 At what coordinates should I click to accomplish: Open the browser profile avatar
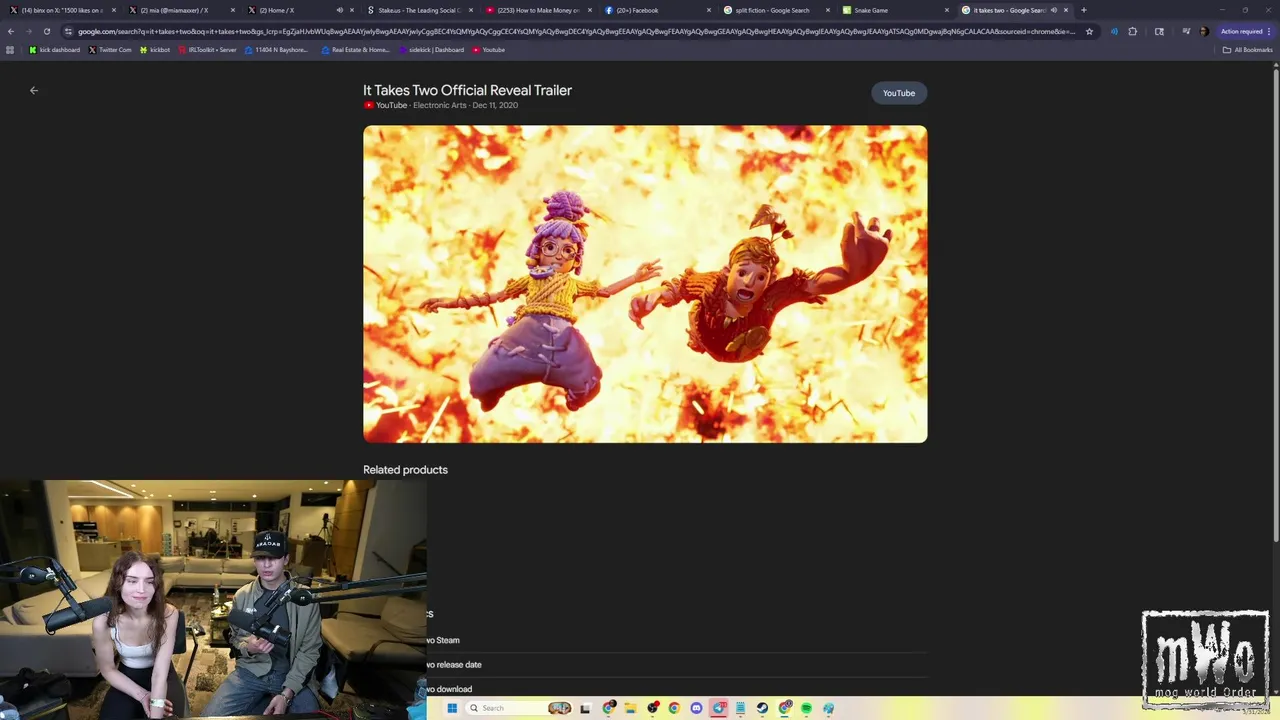(x=1204, y=31)
